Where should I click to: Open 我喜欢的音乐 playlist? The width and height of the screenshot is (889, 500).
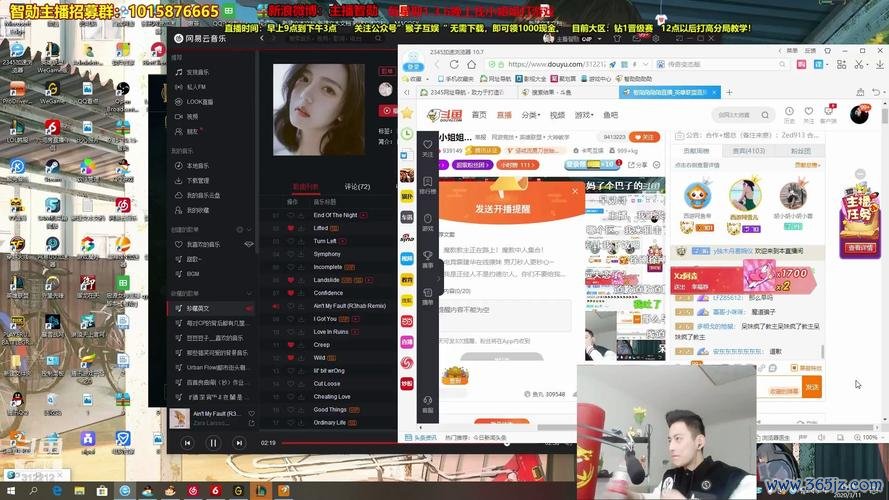(198, 244)
